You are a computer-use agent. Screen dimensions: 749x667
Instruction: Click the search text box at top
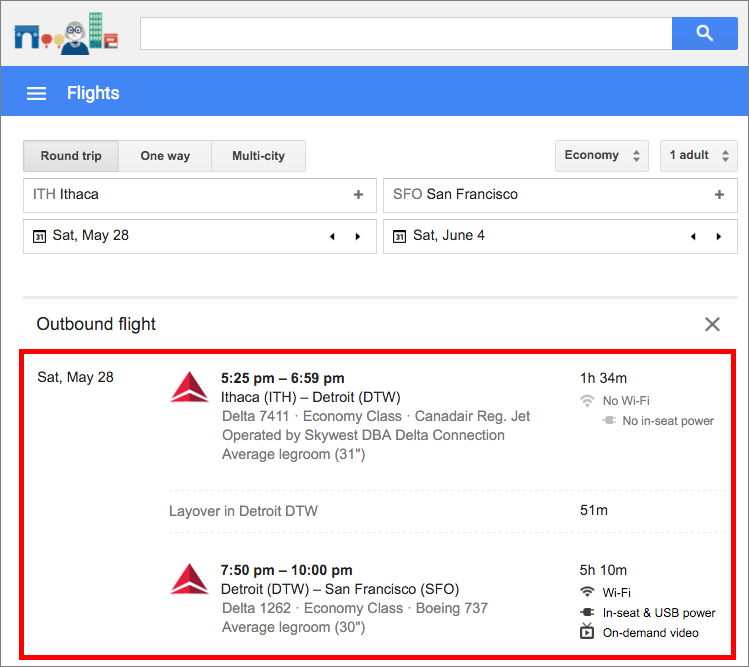click(x=406, y=33)
